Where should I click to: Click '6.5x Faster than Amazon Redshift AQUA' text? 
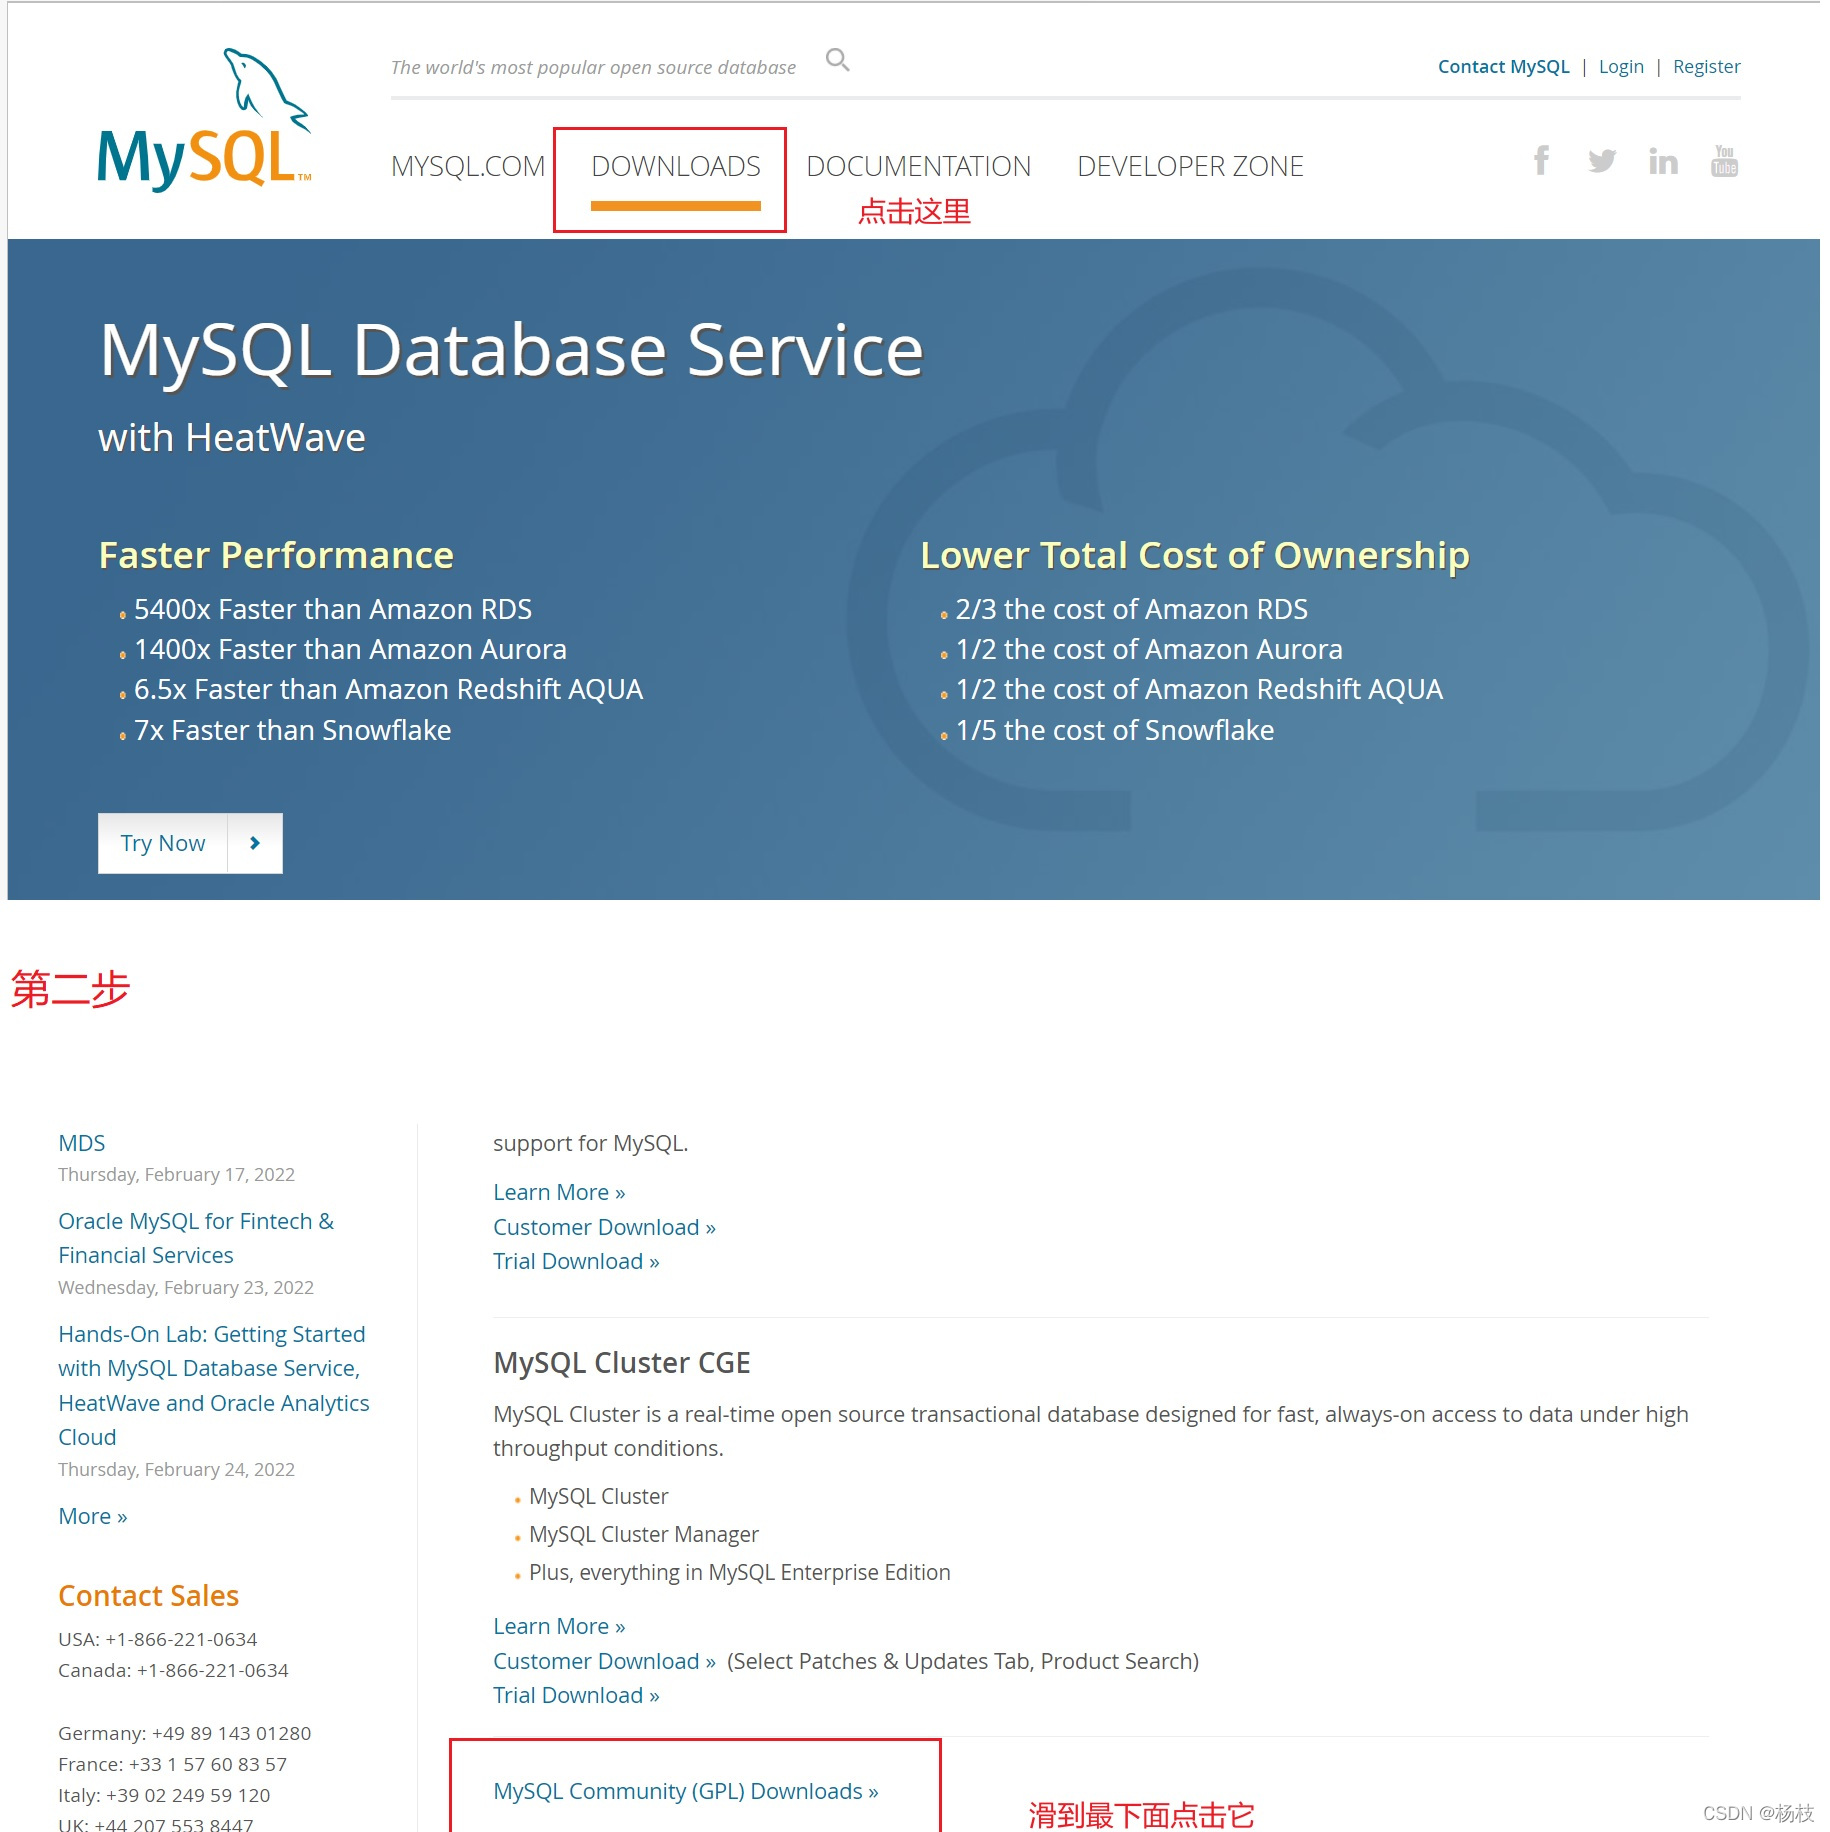(388, 689)
